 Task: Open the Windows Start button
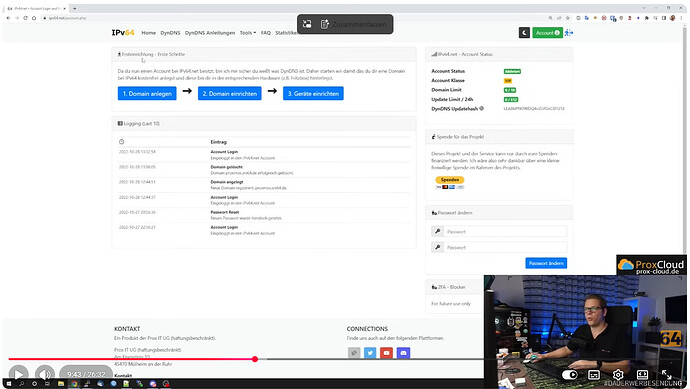click(8, 384)
